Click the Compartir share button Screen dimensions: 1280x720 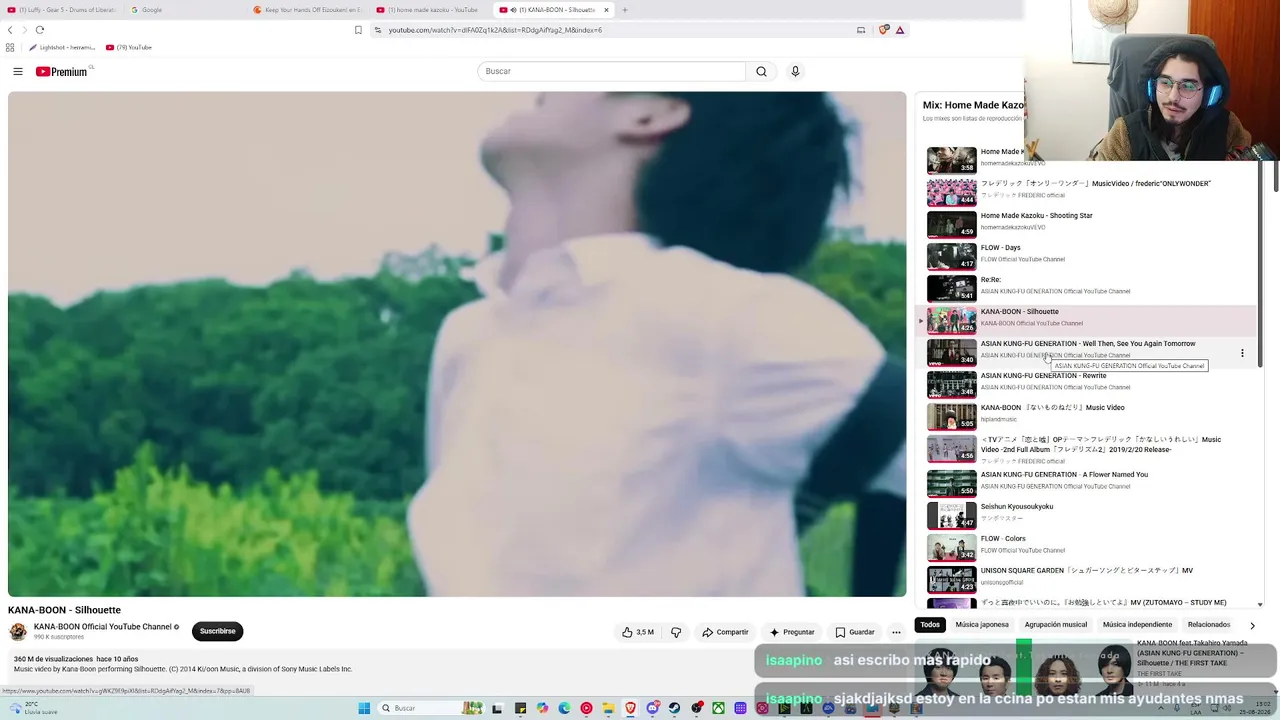tap(725, 632)
